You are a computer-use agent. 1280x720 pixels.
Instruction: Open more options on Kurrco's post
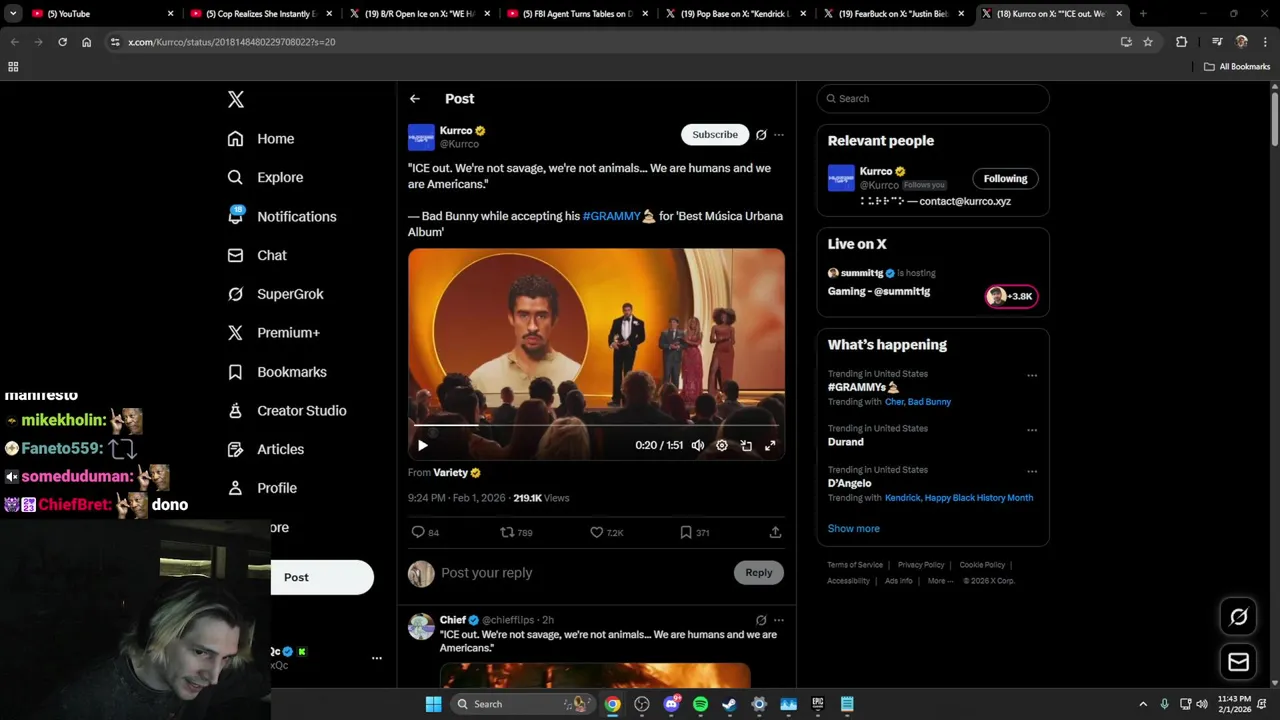pos(779,135)
